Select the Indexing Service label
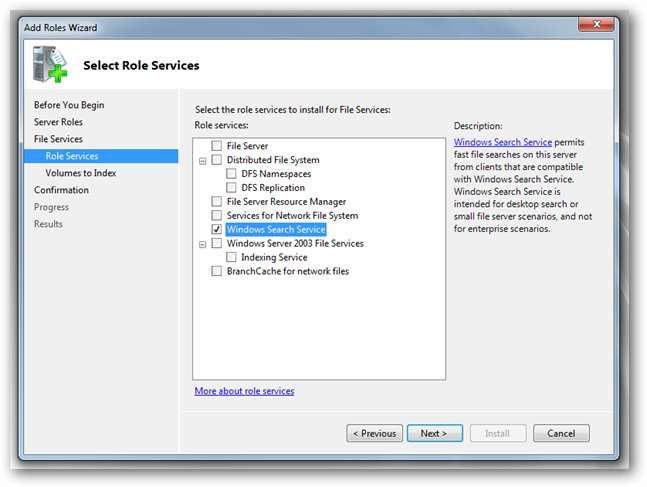Screen dimensions: 647x487 point(274,257)
